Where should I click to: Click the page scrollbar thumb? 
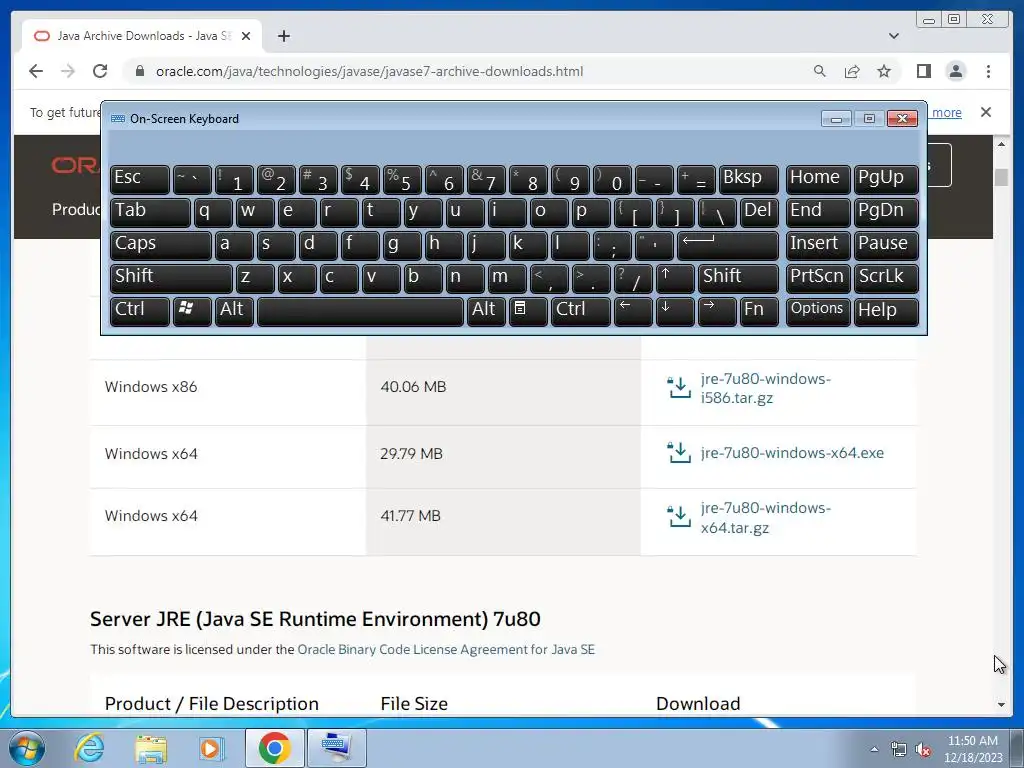pos(1001,177)
